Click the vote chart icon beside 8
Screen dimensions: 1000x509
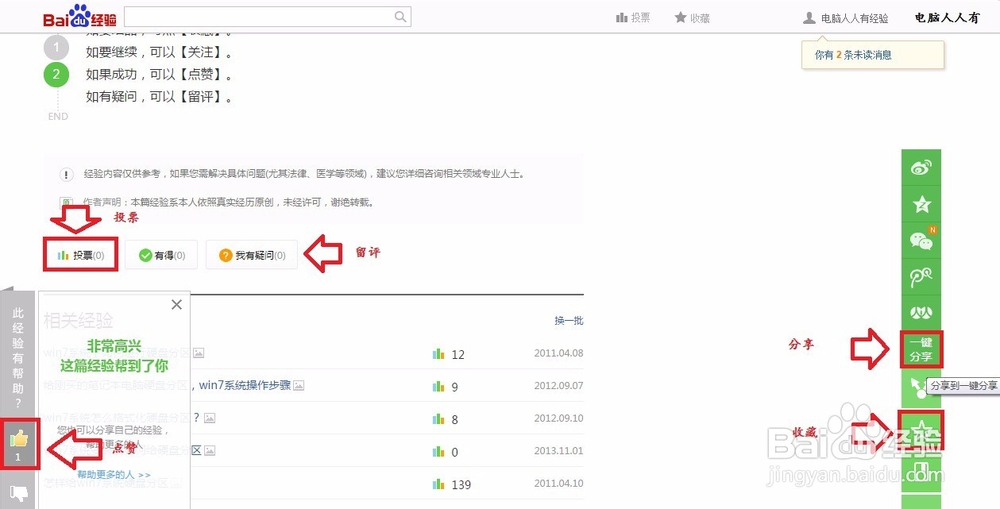click(438, 419)
